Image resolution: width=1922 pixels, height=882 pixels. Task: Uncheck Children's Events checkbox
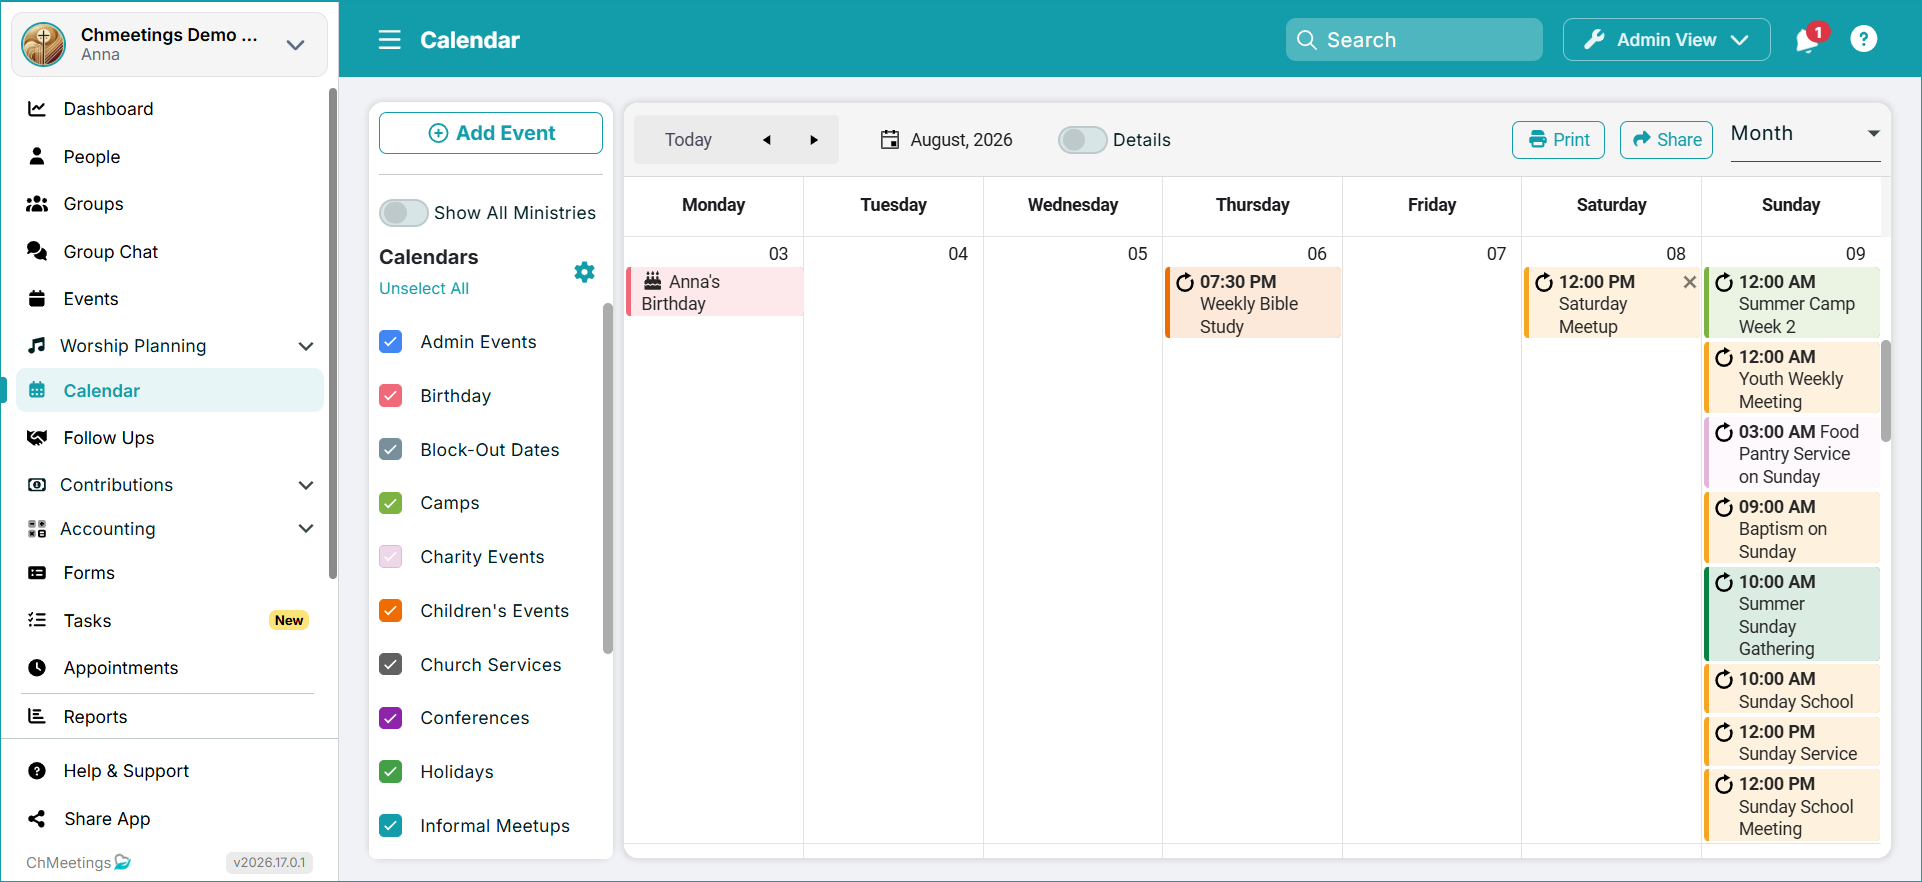coord(391,611)
